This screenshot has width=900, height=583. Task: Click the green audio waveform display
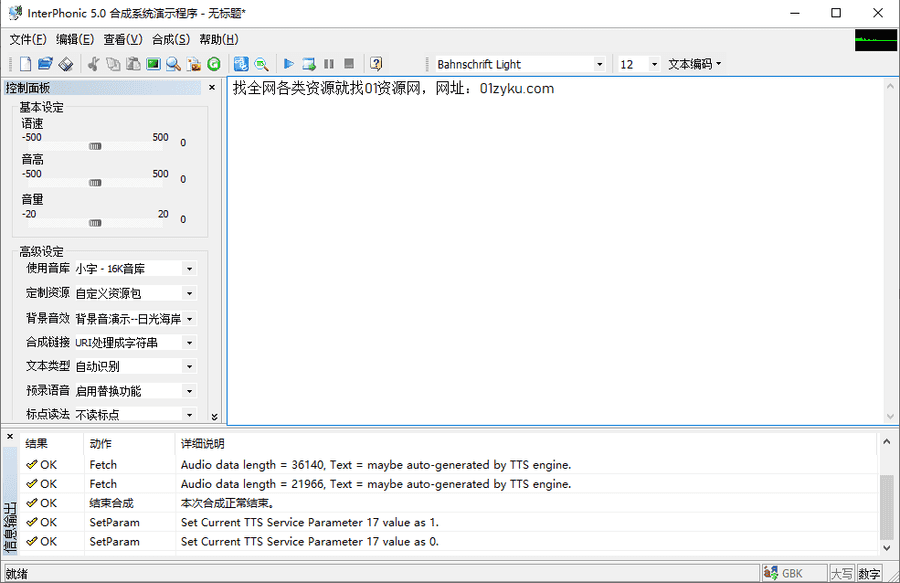pyautogui.click(x=875, y=40)
